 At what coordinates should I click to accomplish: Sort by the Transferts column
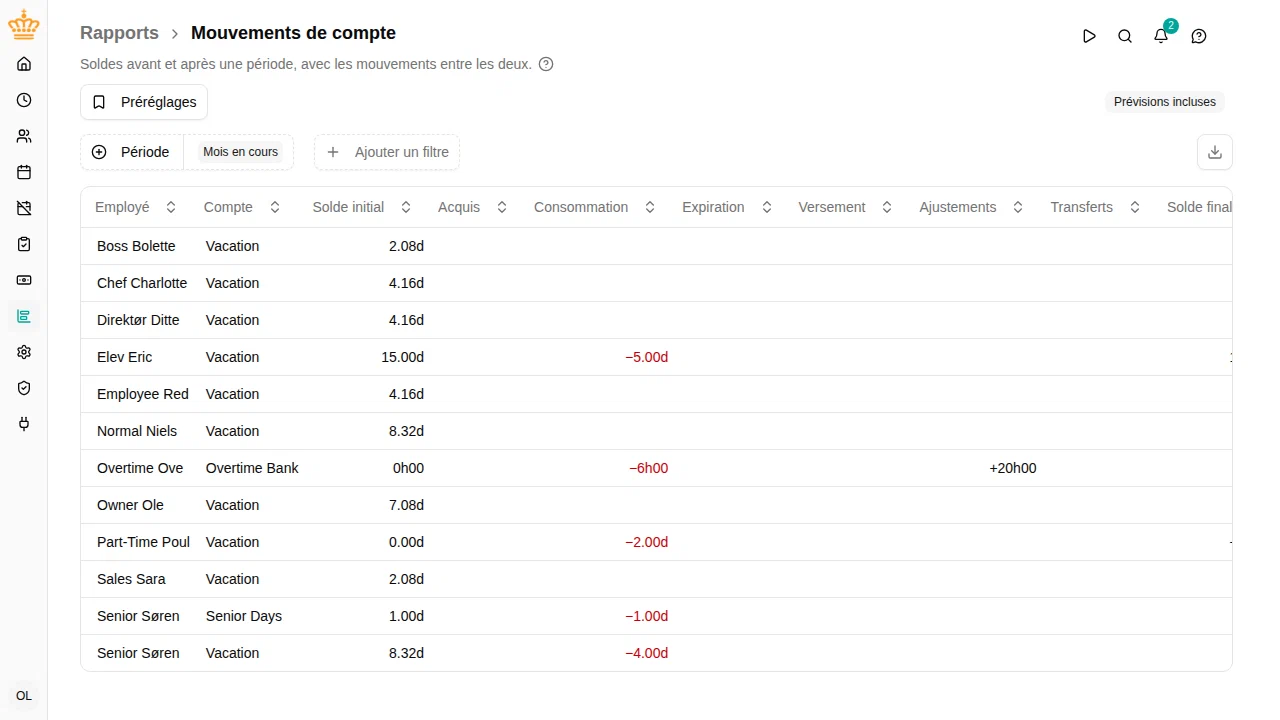coord(1095,207)
